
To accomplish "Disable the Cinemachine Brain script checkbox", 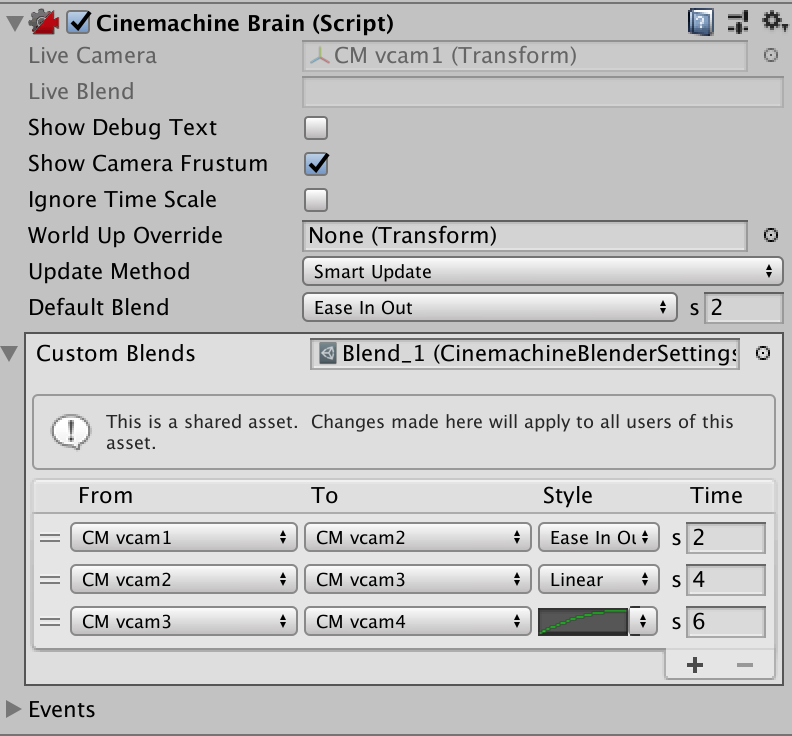I will pyautogui.click(x=78, y=22).
